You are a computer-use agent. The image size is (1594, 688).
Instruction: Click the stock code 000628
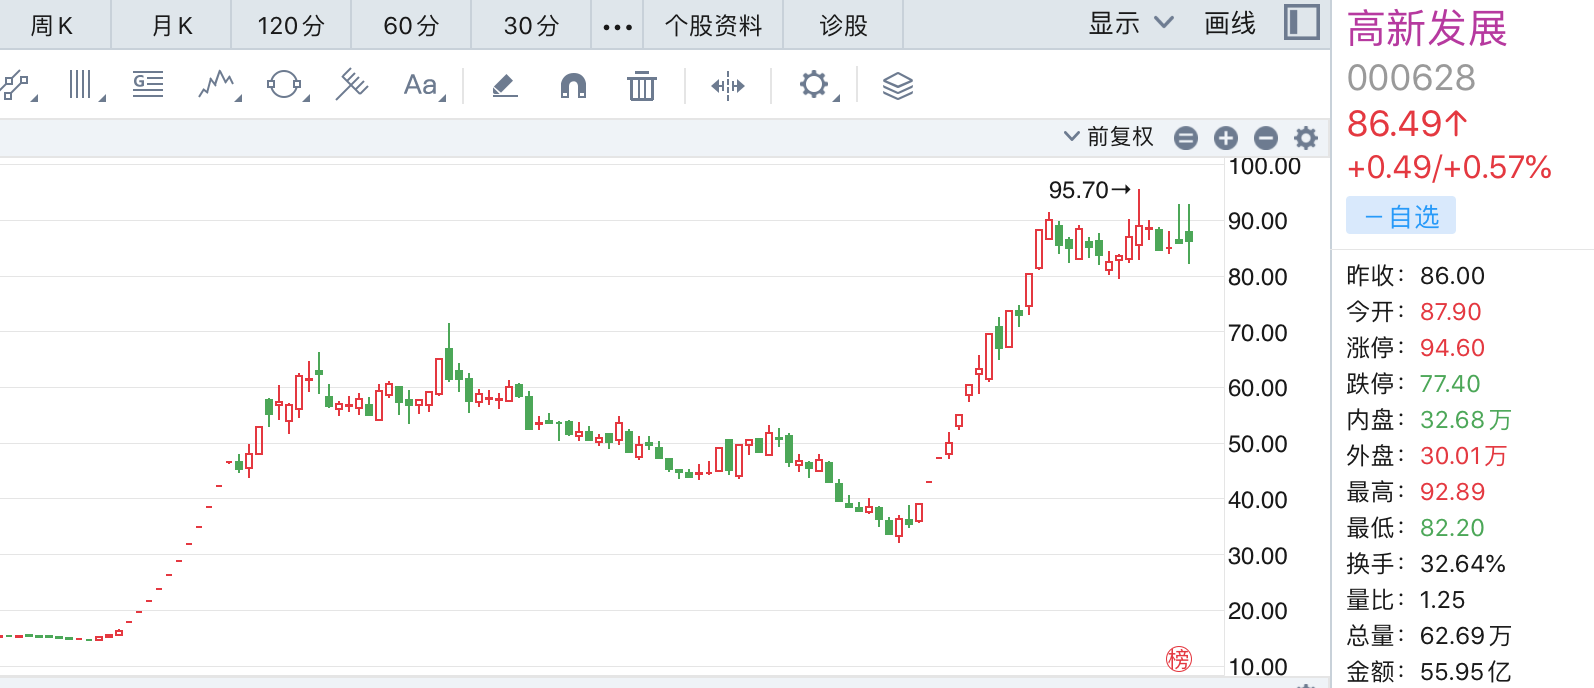click(1411, 78)
